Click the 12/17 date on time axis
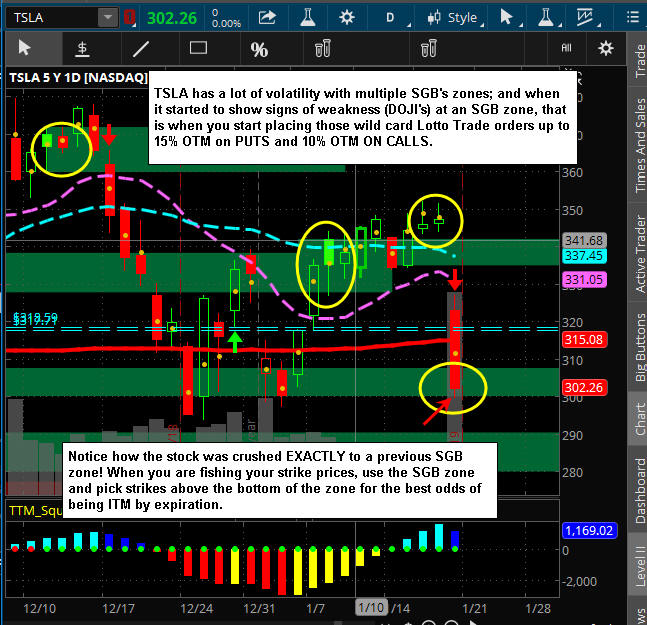The width and height of the screenshot is (647, 625). [118, 608]
